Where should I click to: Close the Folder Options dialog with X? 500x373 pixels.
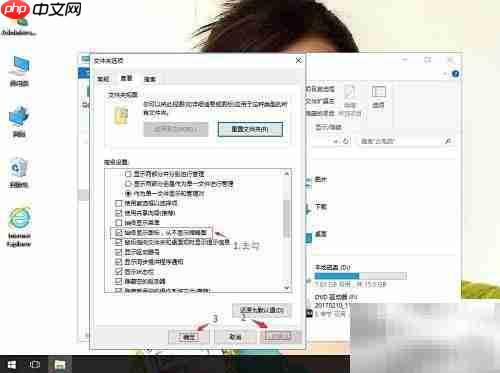pyautogui.click(x=299, y=60)
